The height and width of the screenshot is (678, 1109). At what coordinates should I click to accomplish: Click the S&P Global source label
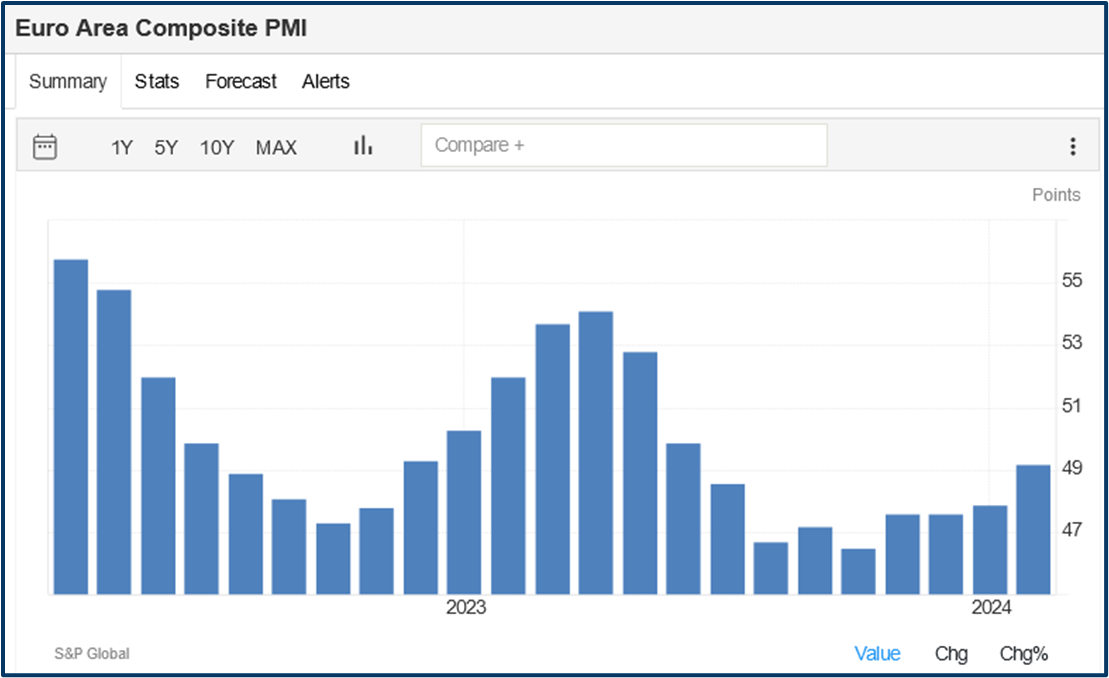[92, 654]
